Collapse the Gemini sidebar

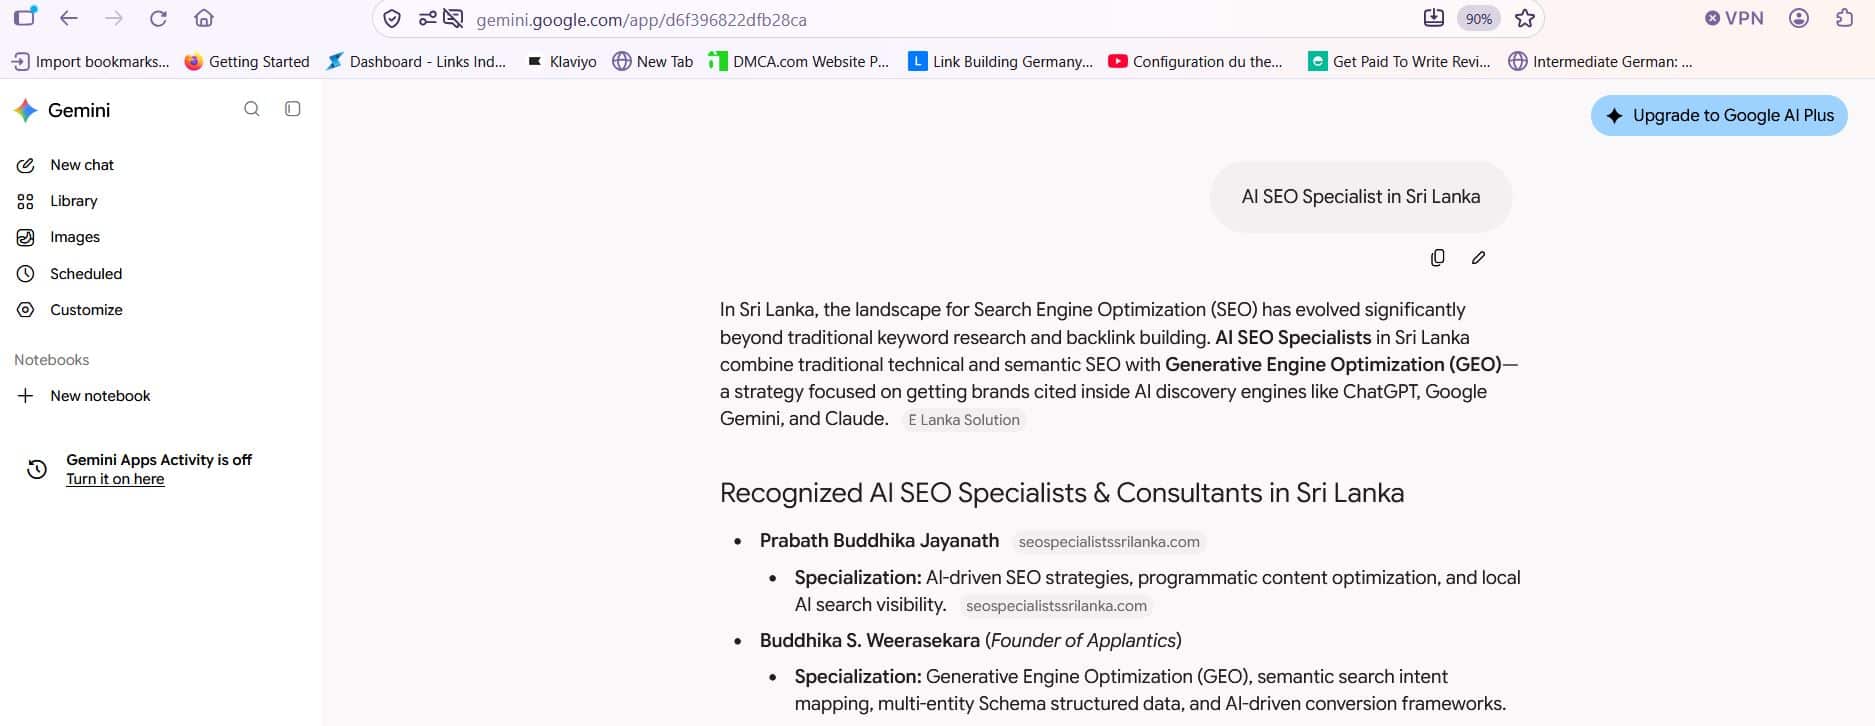293,109
